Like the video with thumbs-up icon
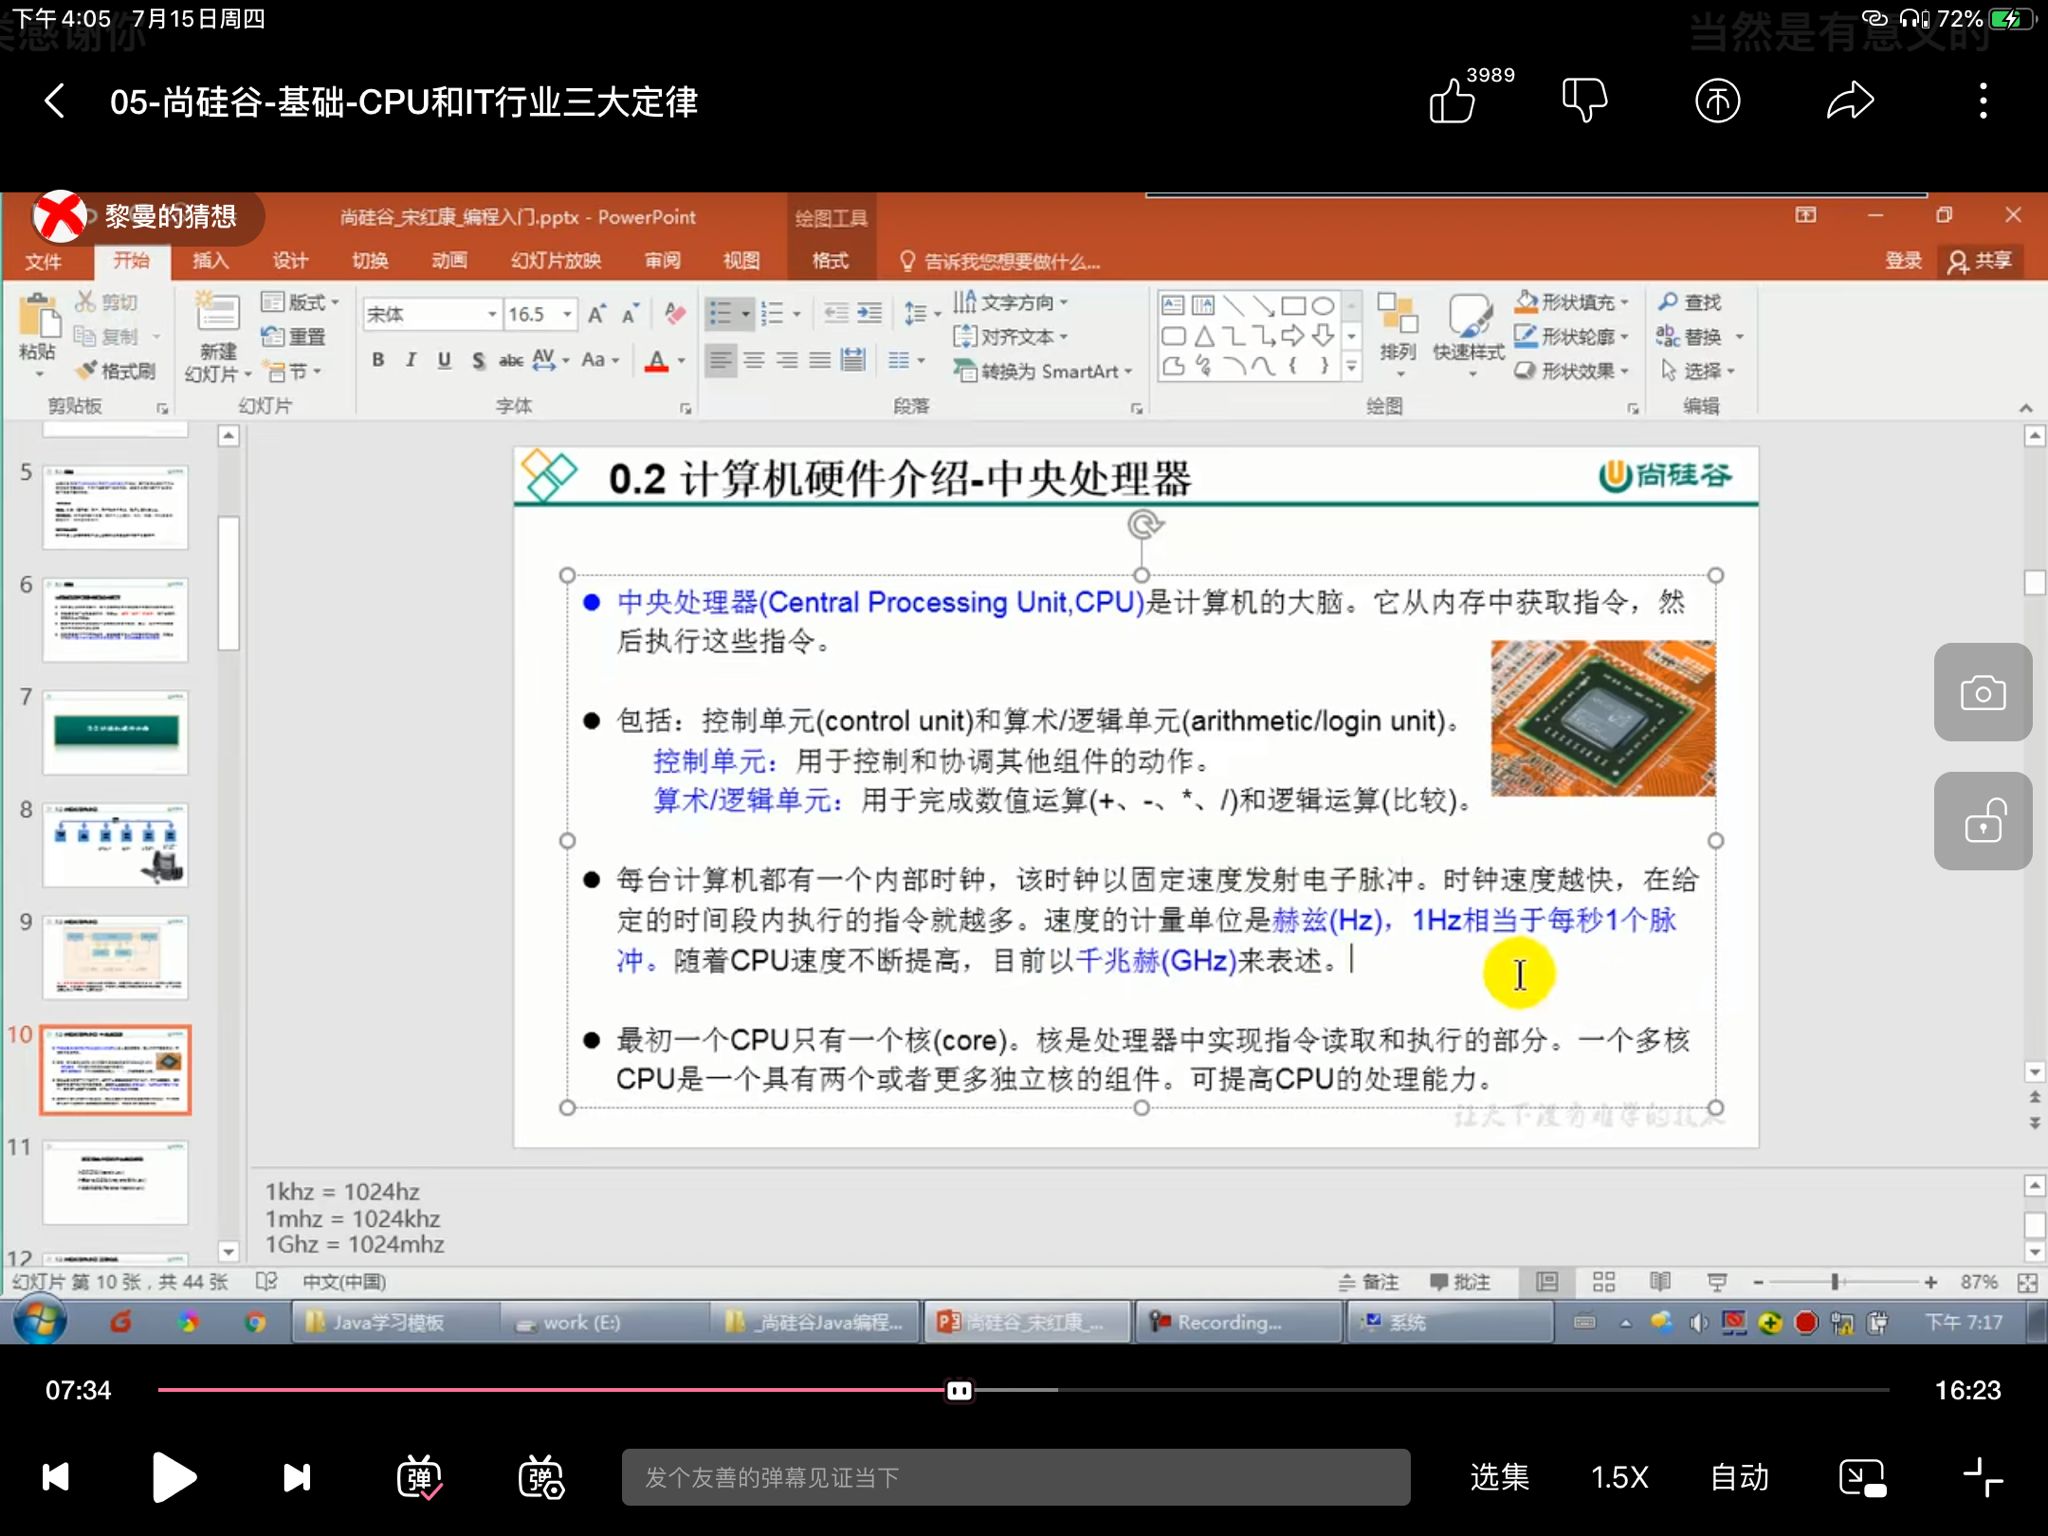2048x1536 pixels. click(1451, 101)
